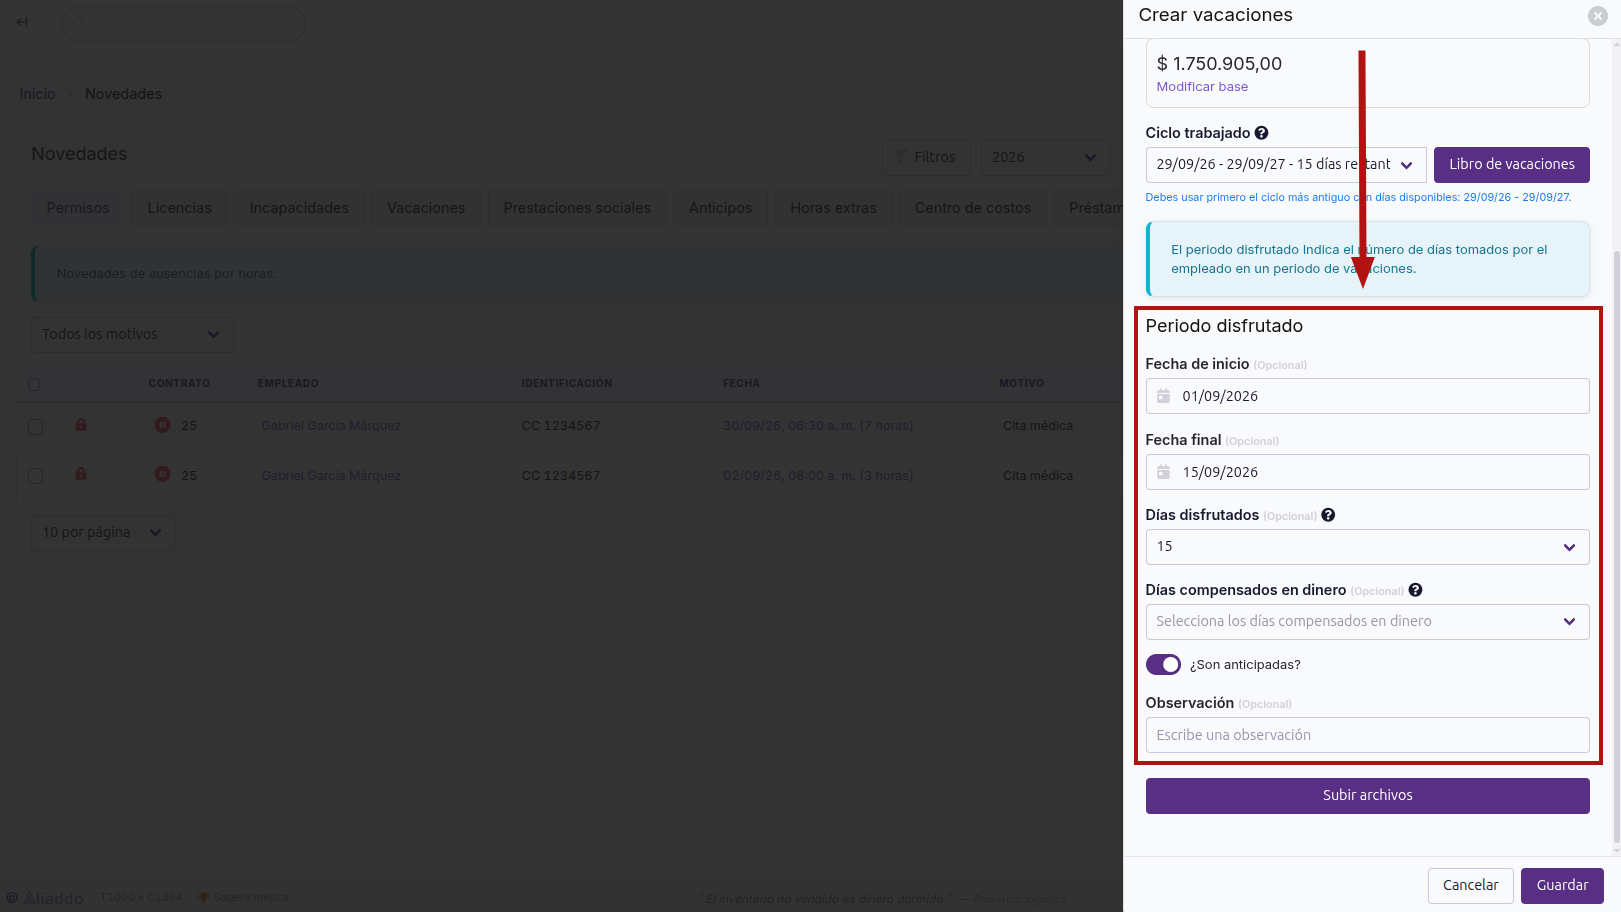Switch to the Prestaciones sociales tab

pos(577,208)
